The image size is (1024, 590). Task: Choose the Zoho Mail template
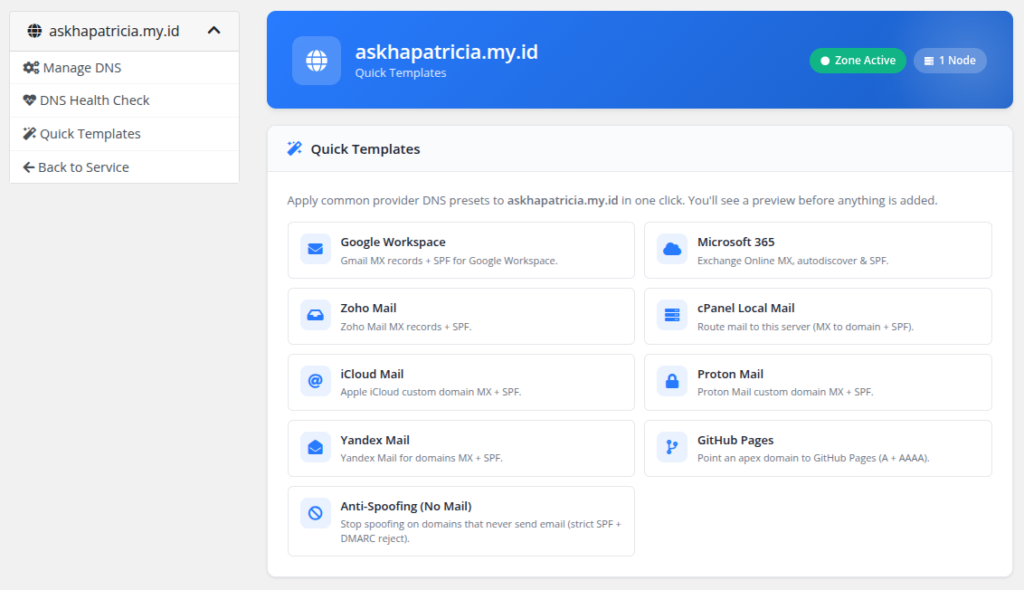pos(461,316)
